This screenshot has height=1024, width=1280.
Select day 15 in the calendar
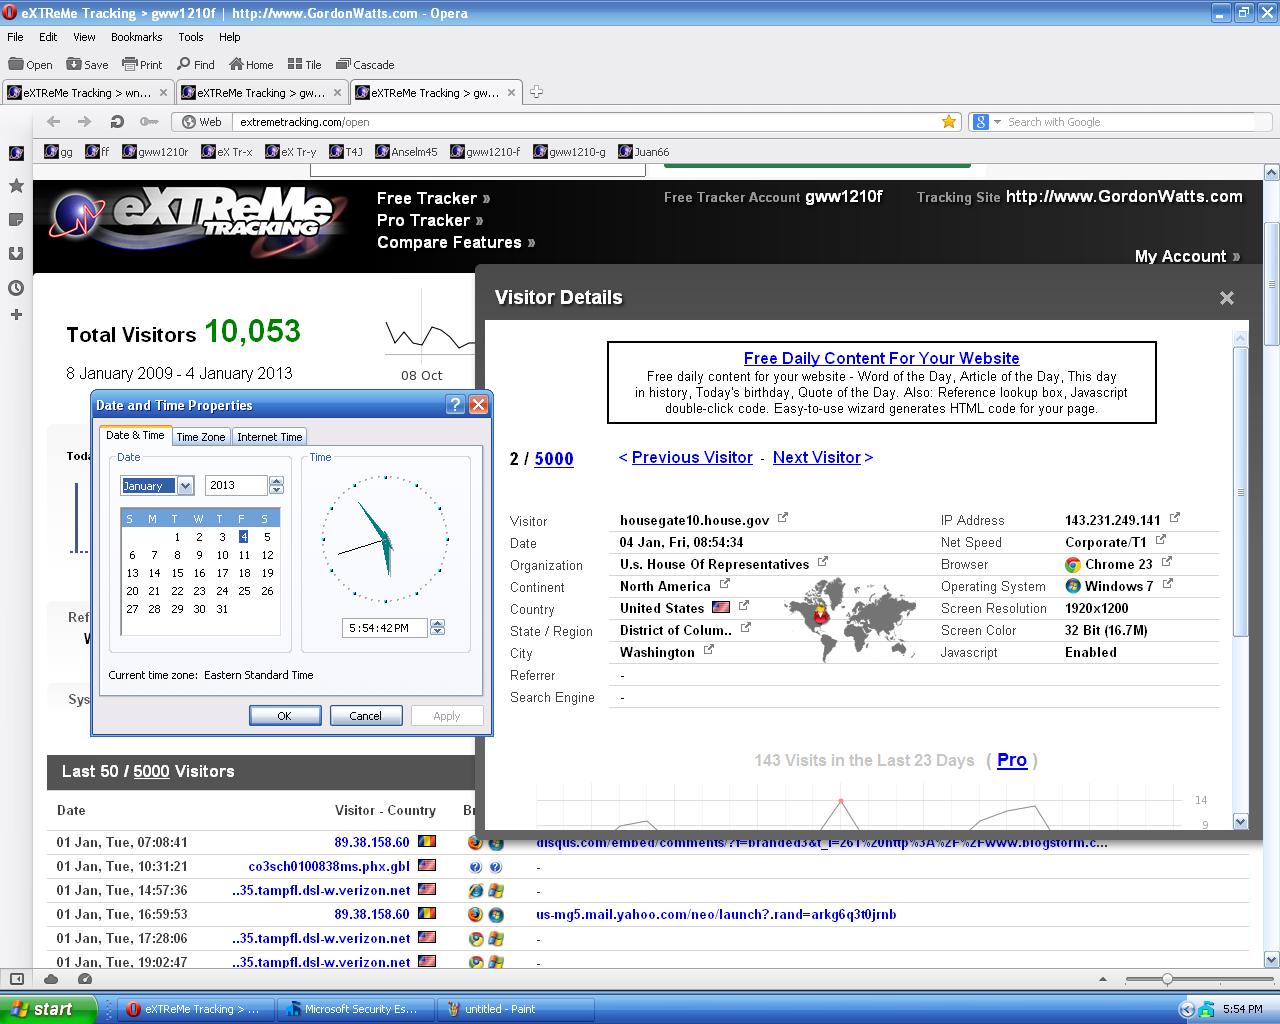pos(177,573)
